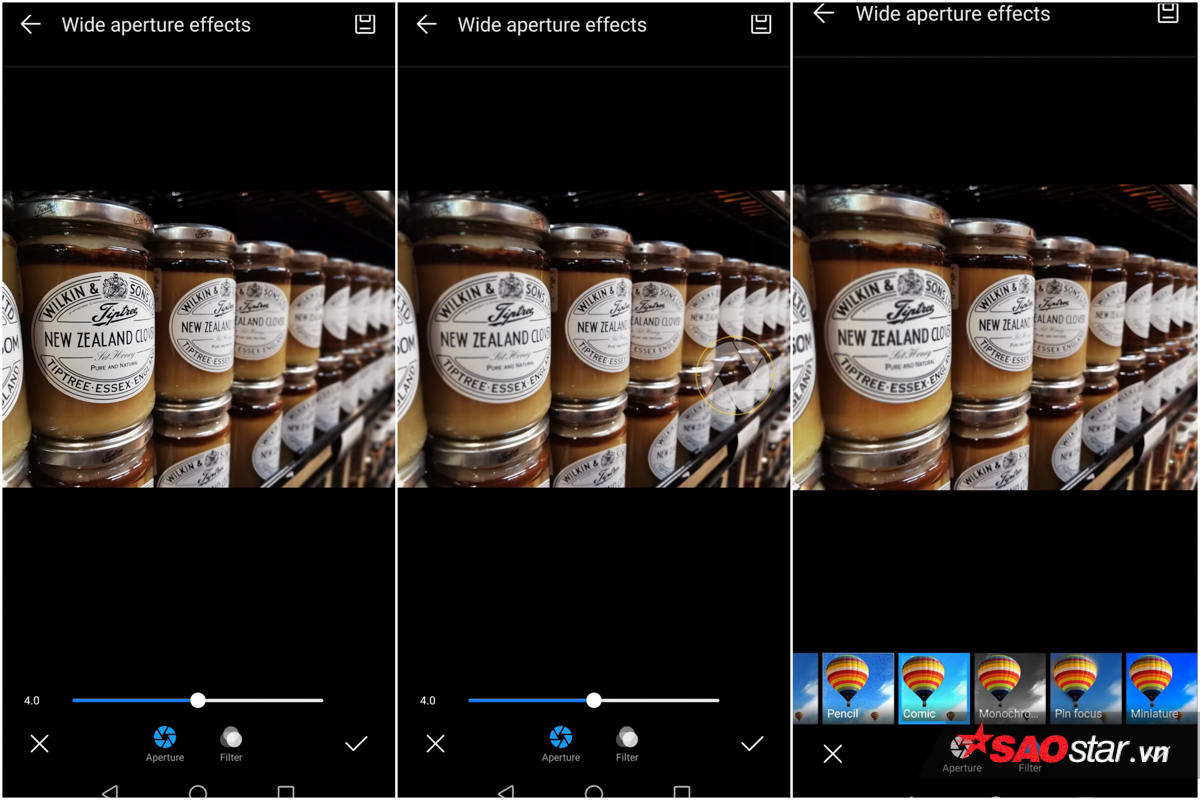Image resolution: width=1200 pixels, height=800 pixels.
Task: Choose the Miniature filter thumbnail
Action: pos(1161,688)
